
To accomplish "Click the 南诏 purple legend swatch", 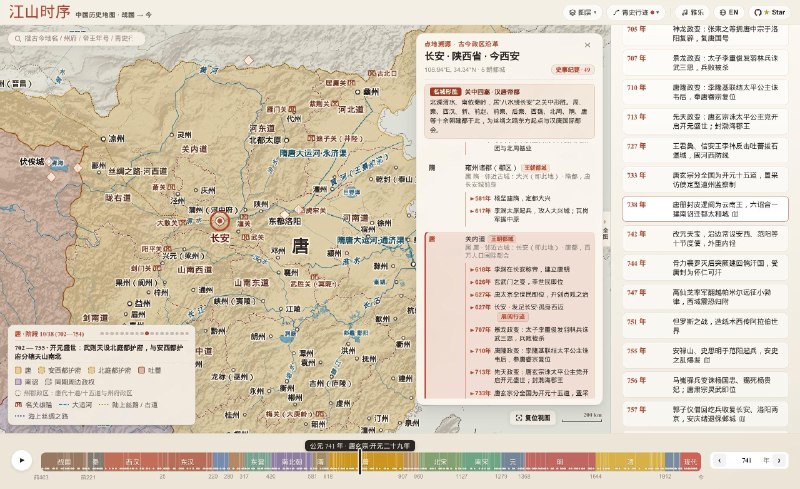I will click(x=18, y=381).
